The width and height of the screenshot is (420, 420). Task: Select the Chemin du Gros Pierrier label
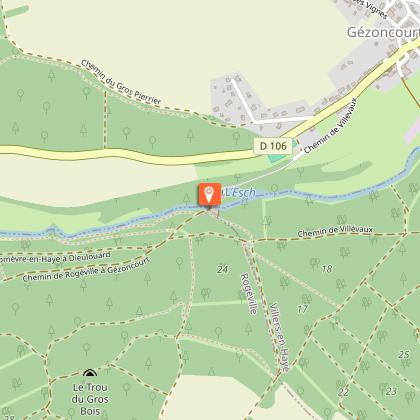tap(121, 82)
